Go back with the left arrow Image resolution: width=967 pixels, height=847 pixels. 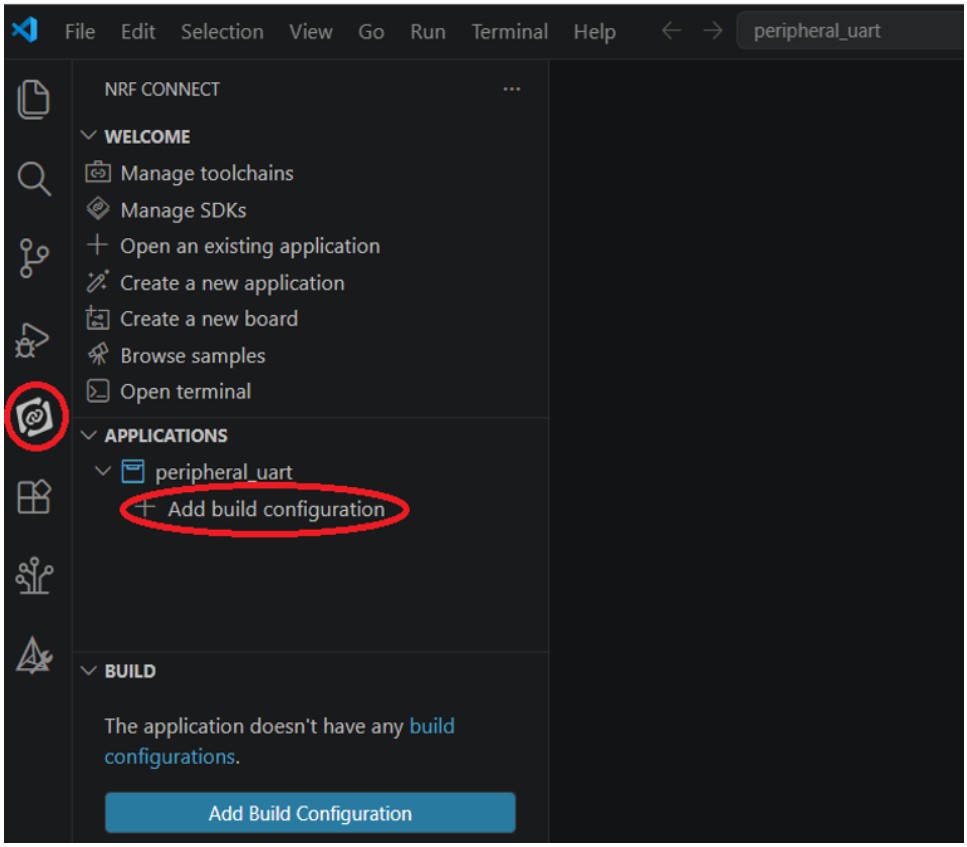point(671,30)
